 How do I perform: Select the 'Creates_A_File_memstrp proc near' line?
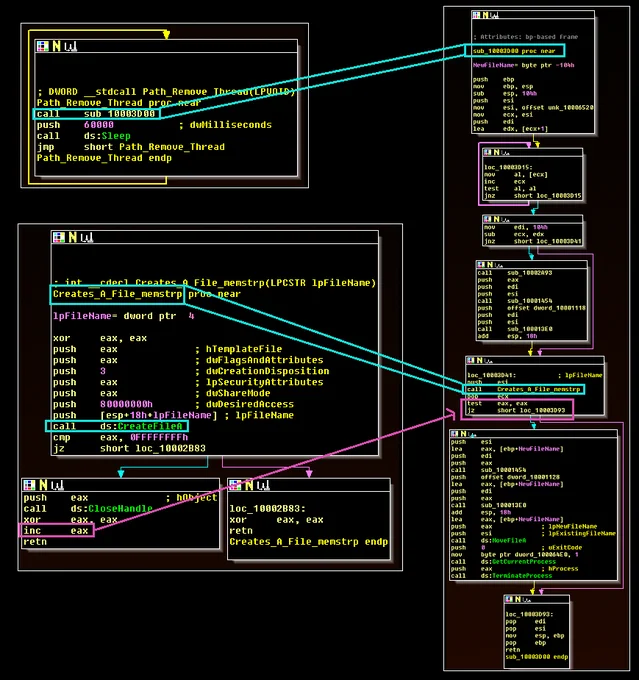coord(147,294)
